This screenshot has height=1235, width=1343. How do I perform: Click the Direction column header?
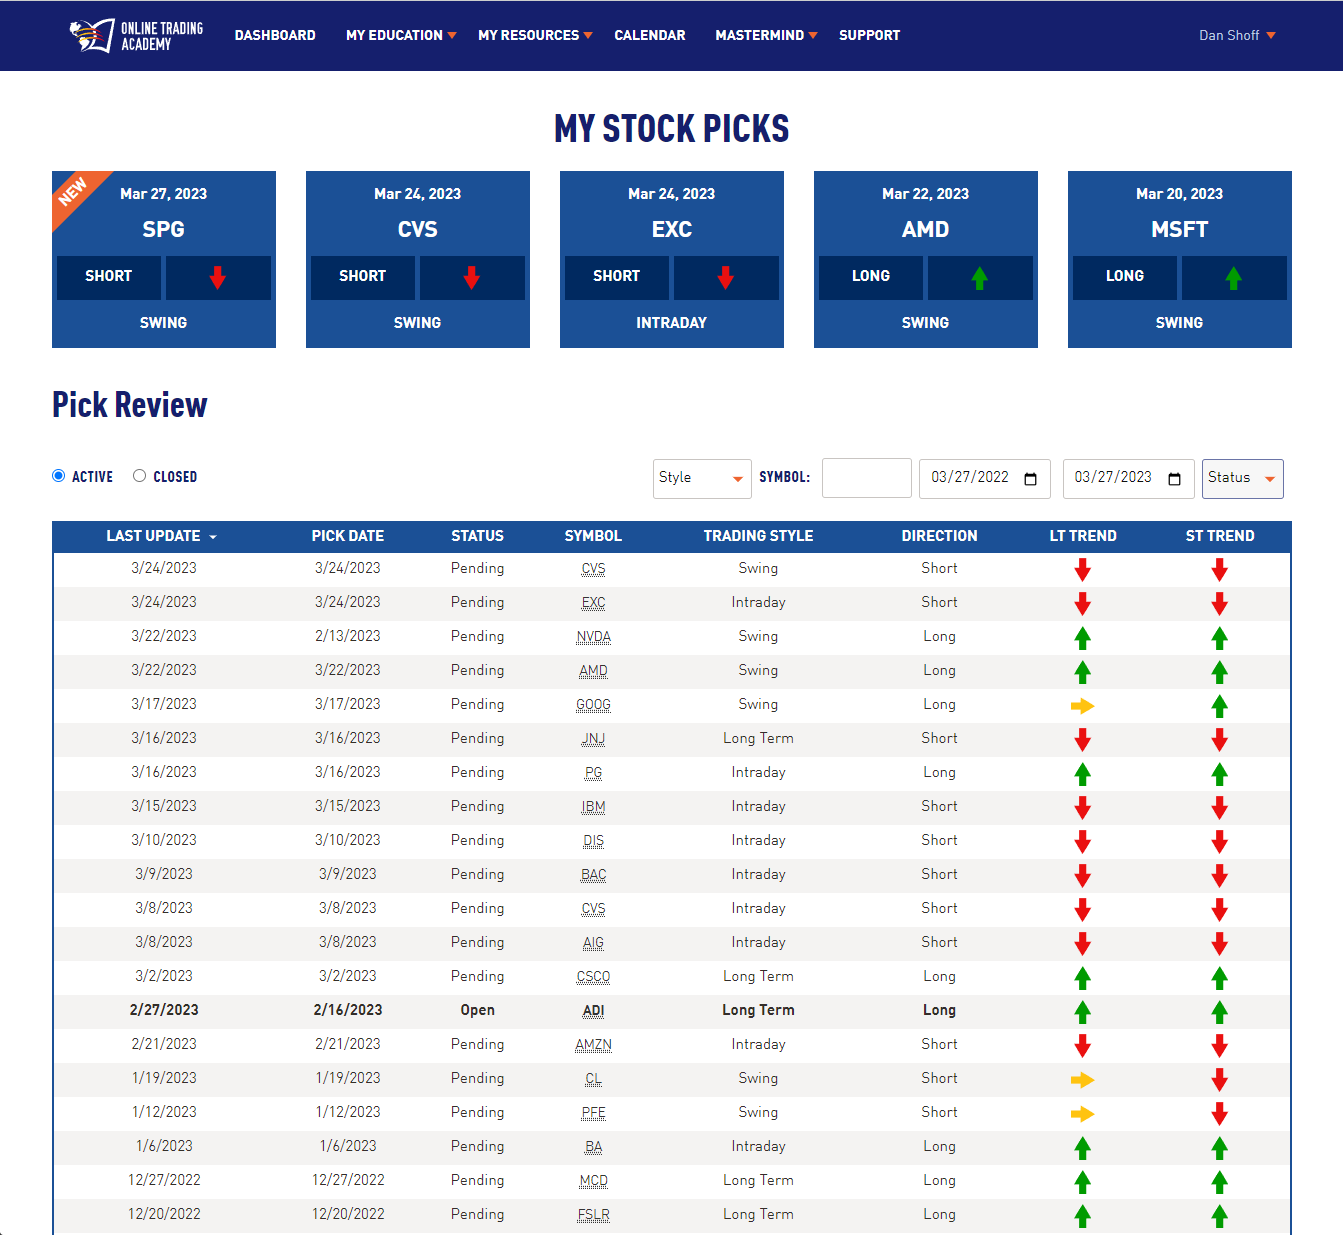point(939,536)
